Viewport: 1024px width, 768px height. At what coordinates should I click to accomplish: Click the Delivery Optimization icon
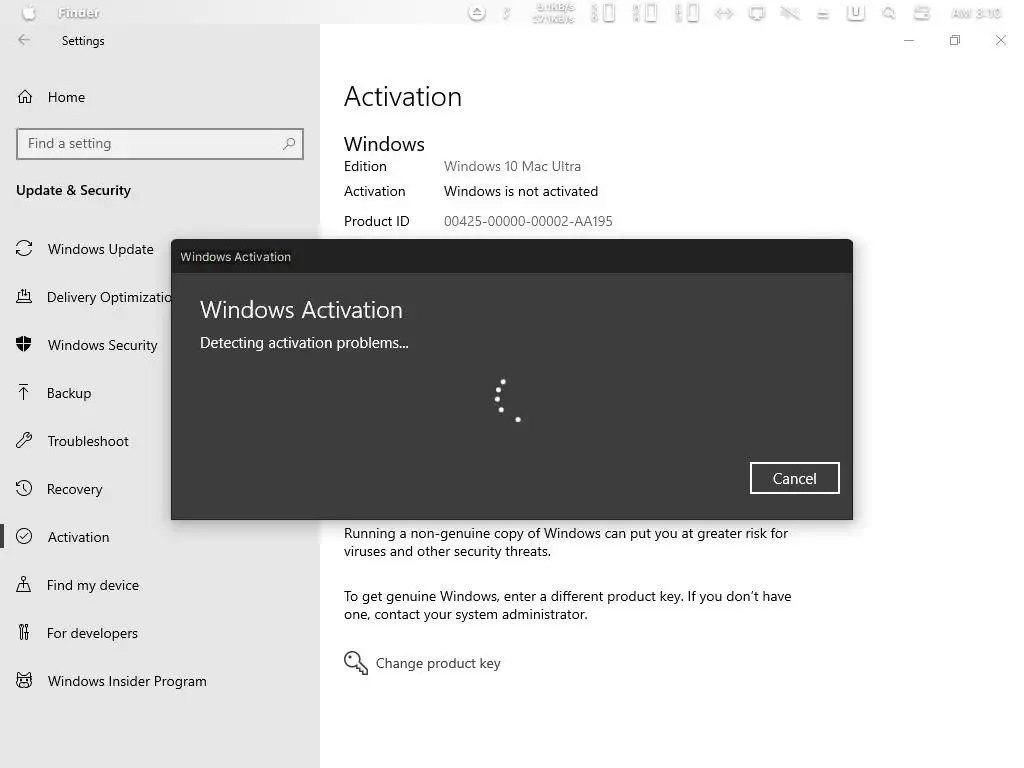tap(24, 296)
